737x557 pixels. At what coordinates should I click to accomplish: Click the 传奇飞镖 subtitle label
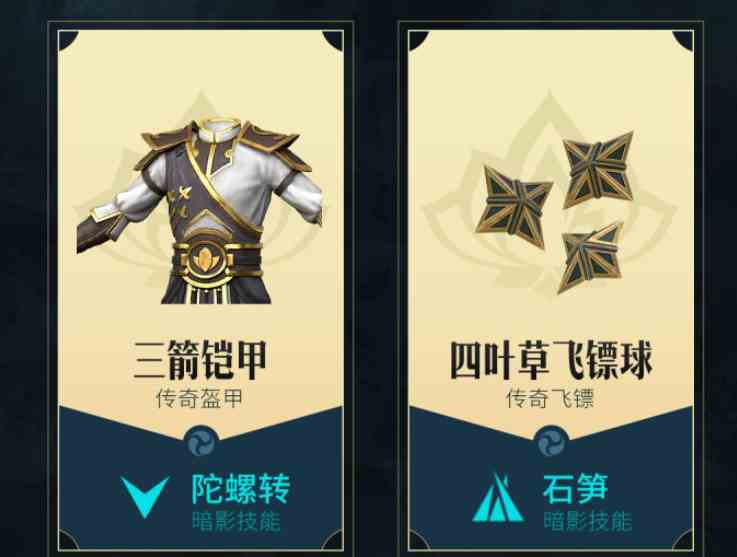tap(550, 399)
